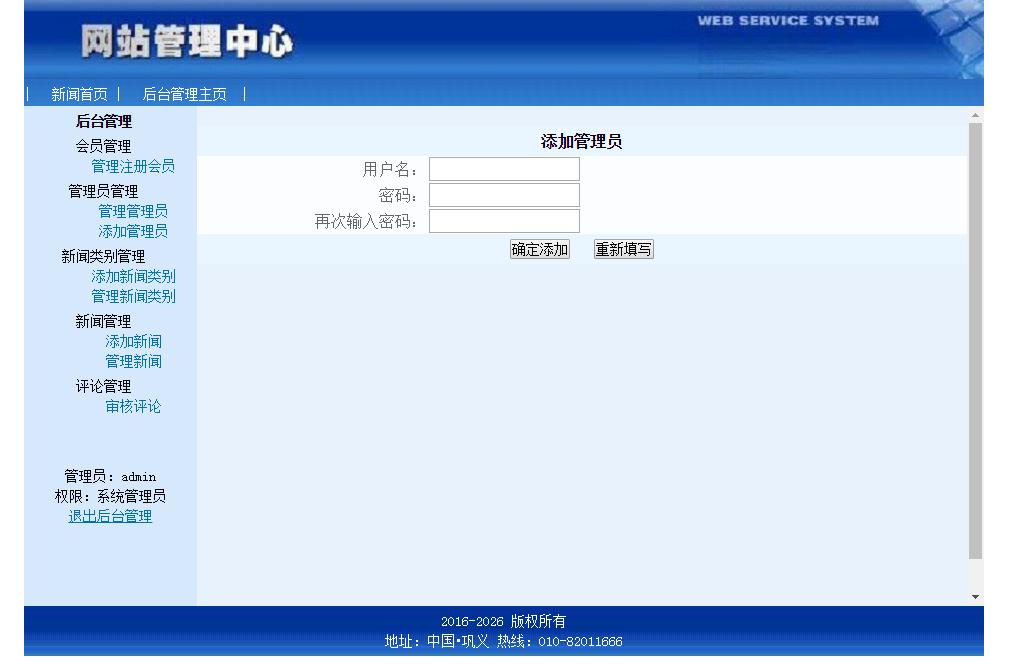Click the 密码 password field
The image size is (1013, 664).
(503, 195)
